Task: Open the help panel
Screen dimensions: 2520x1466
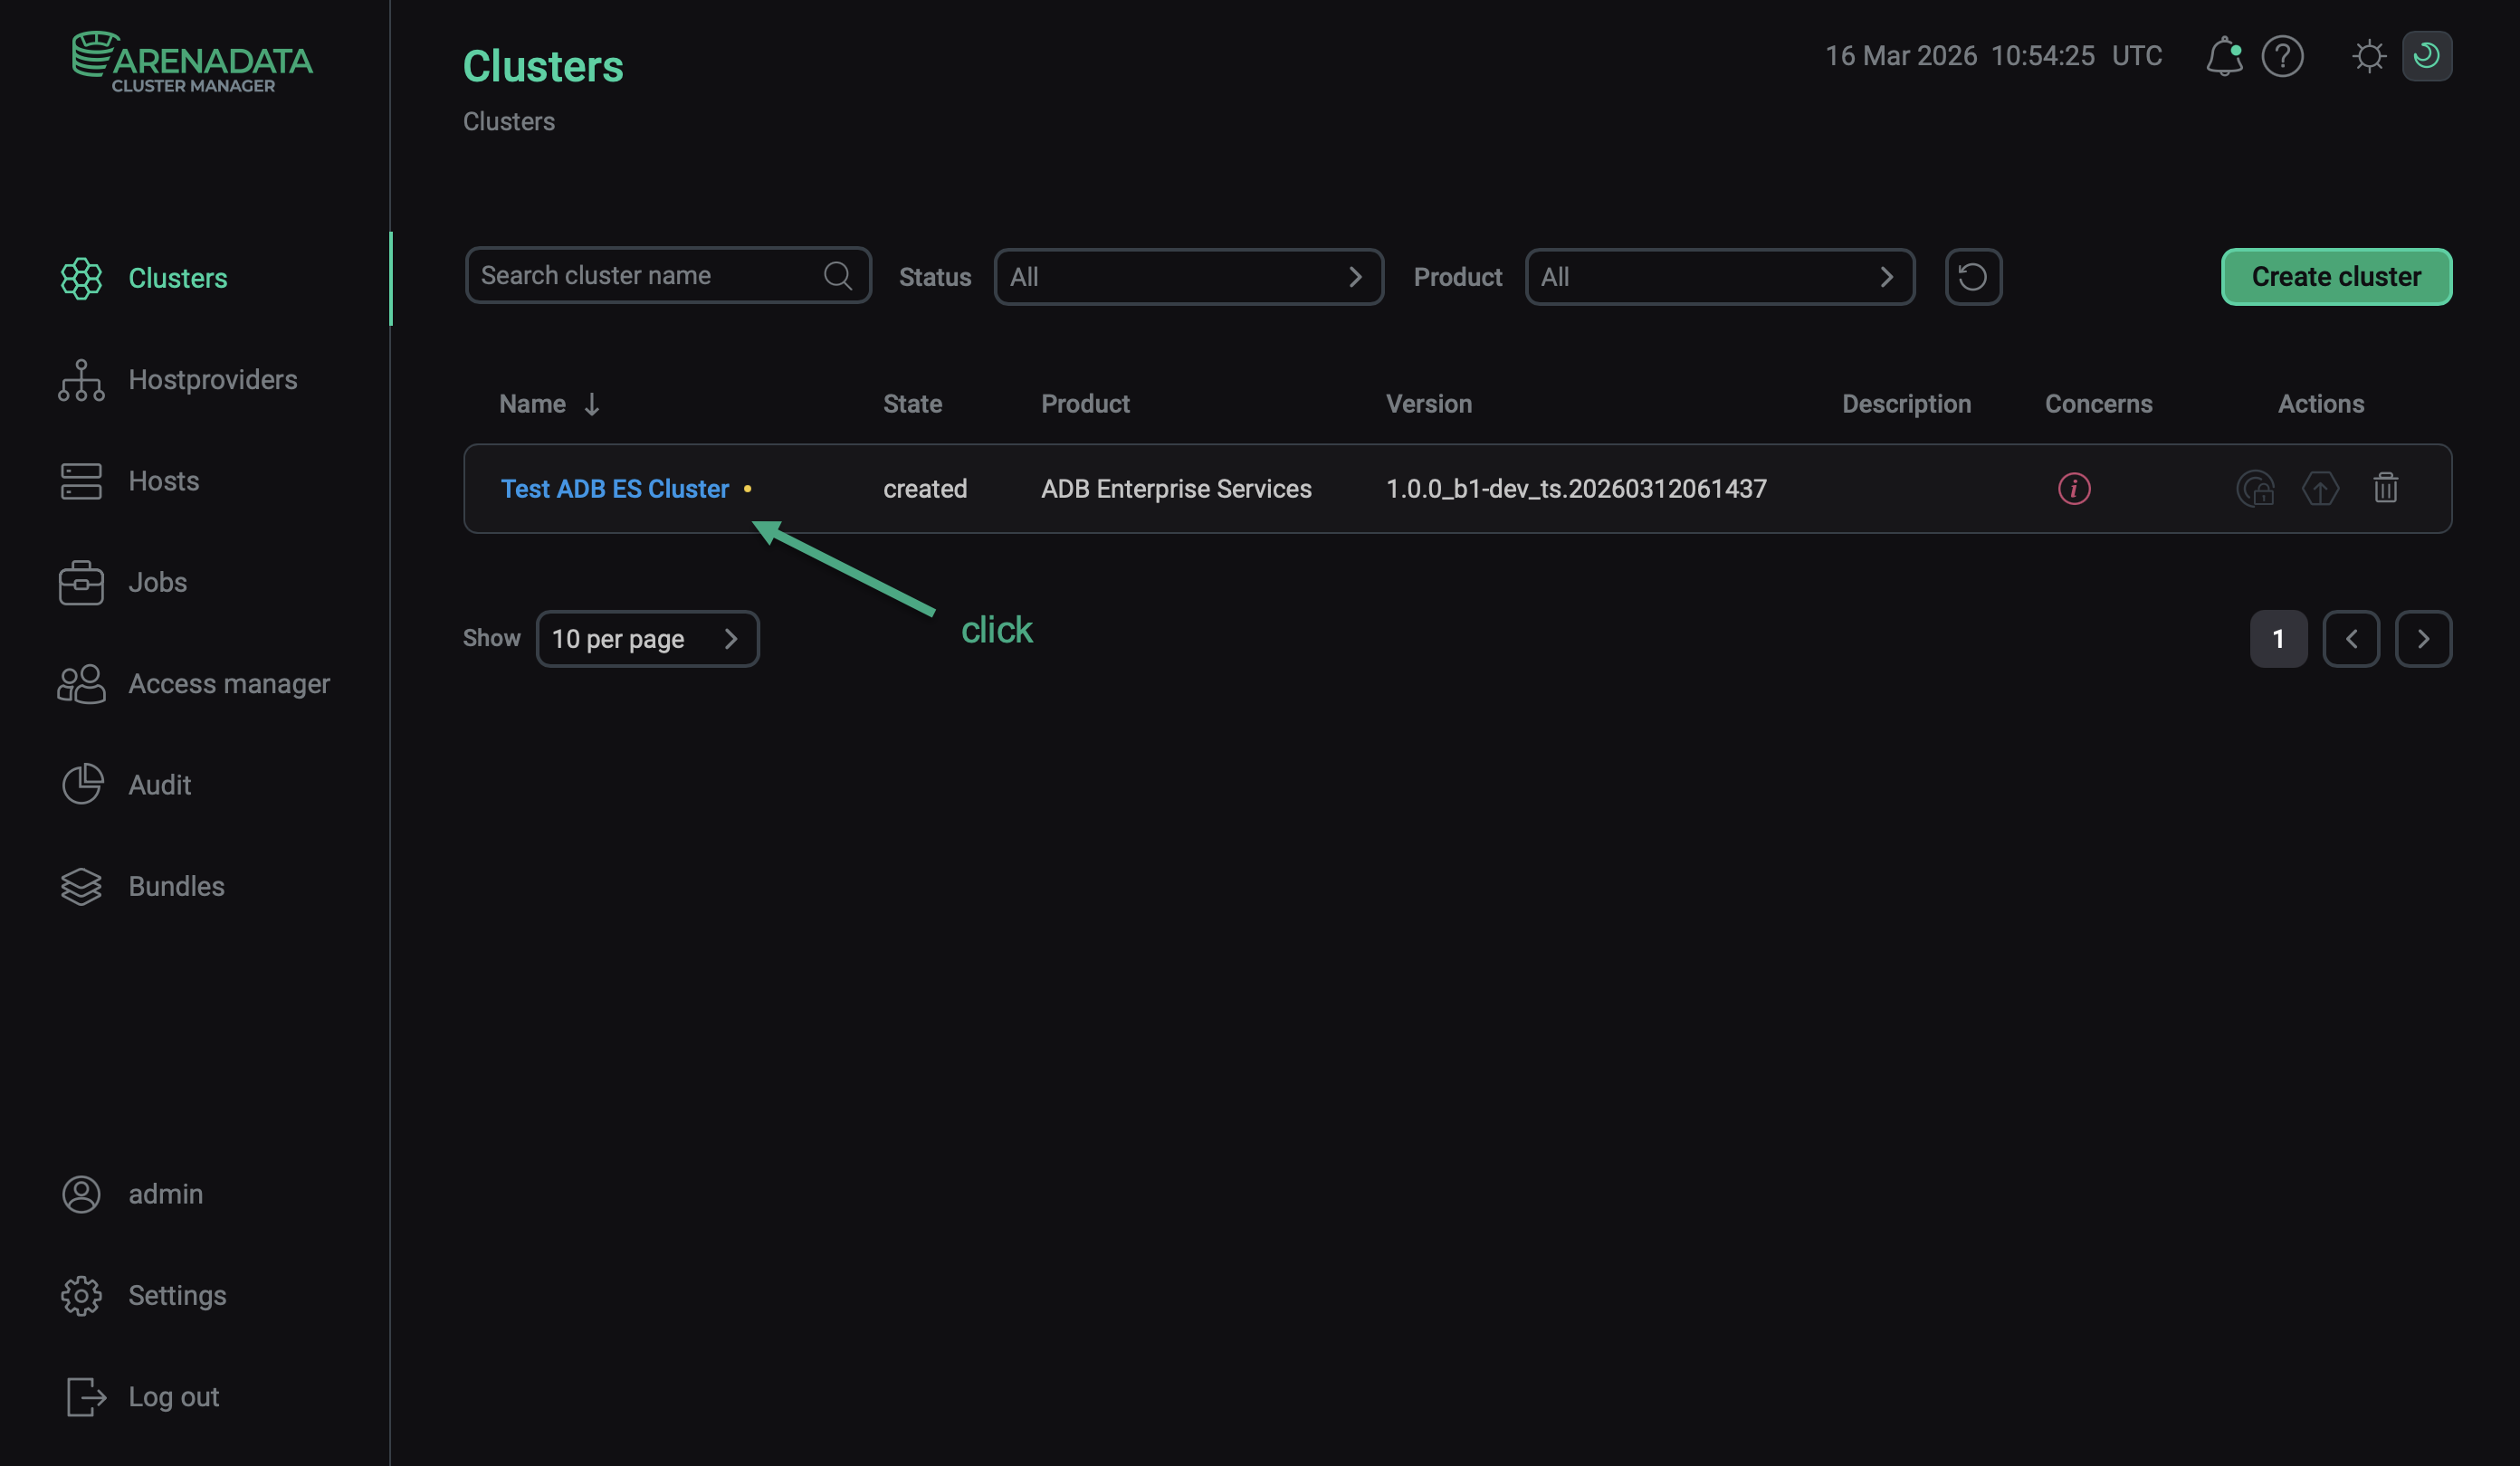Action: [x=2282, y=56]
